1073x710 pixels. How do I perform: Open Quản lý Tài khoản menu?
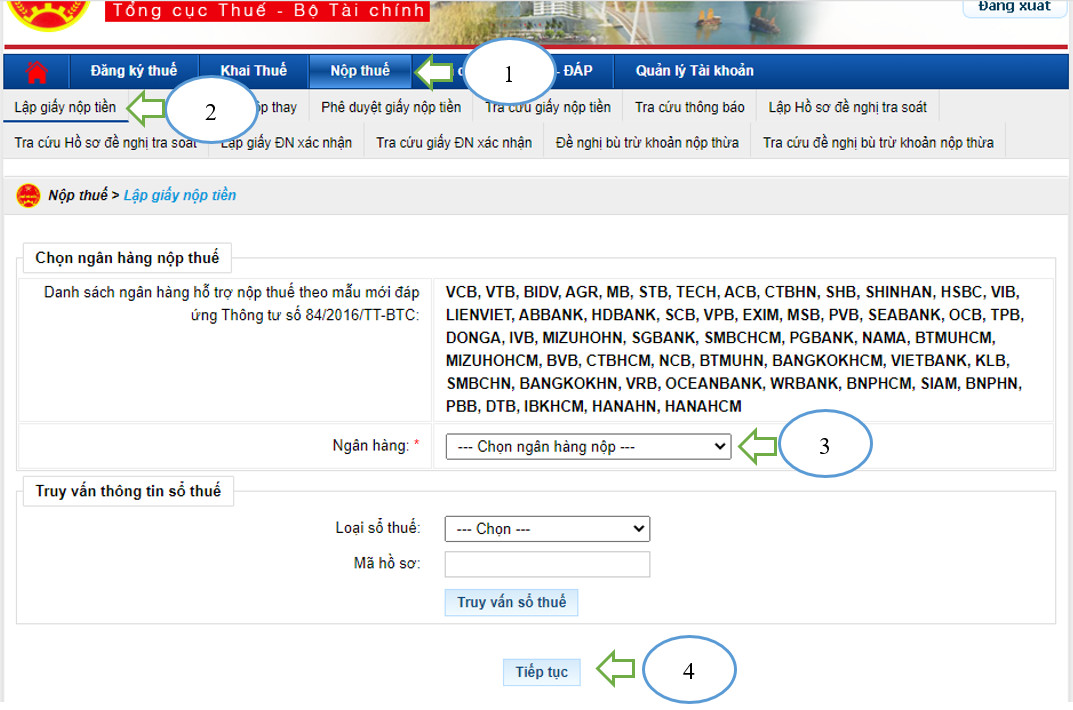coord(695,71)
